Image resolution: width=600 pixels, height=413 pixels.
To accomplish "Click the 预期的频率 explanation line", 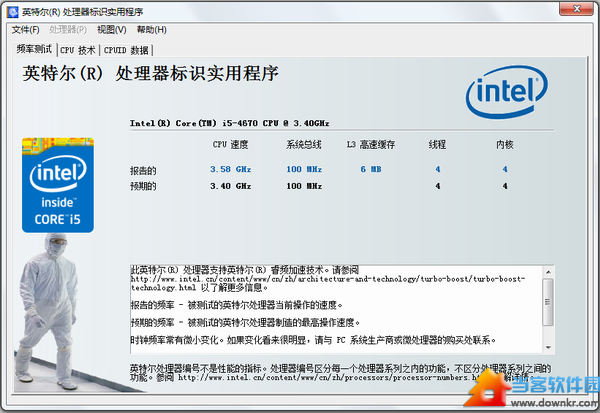I will pos(245,323).
